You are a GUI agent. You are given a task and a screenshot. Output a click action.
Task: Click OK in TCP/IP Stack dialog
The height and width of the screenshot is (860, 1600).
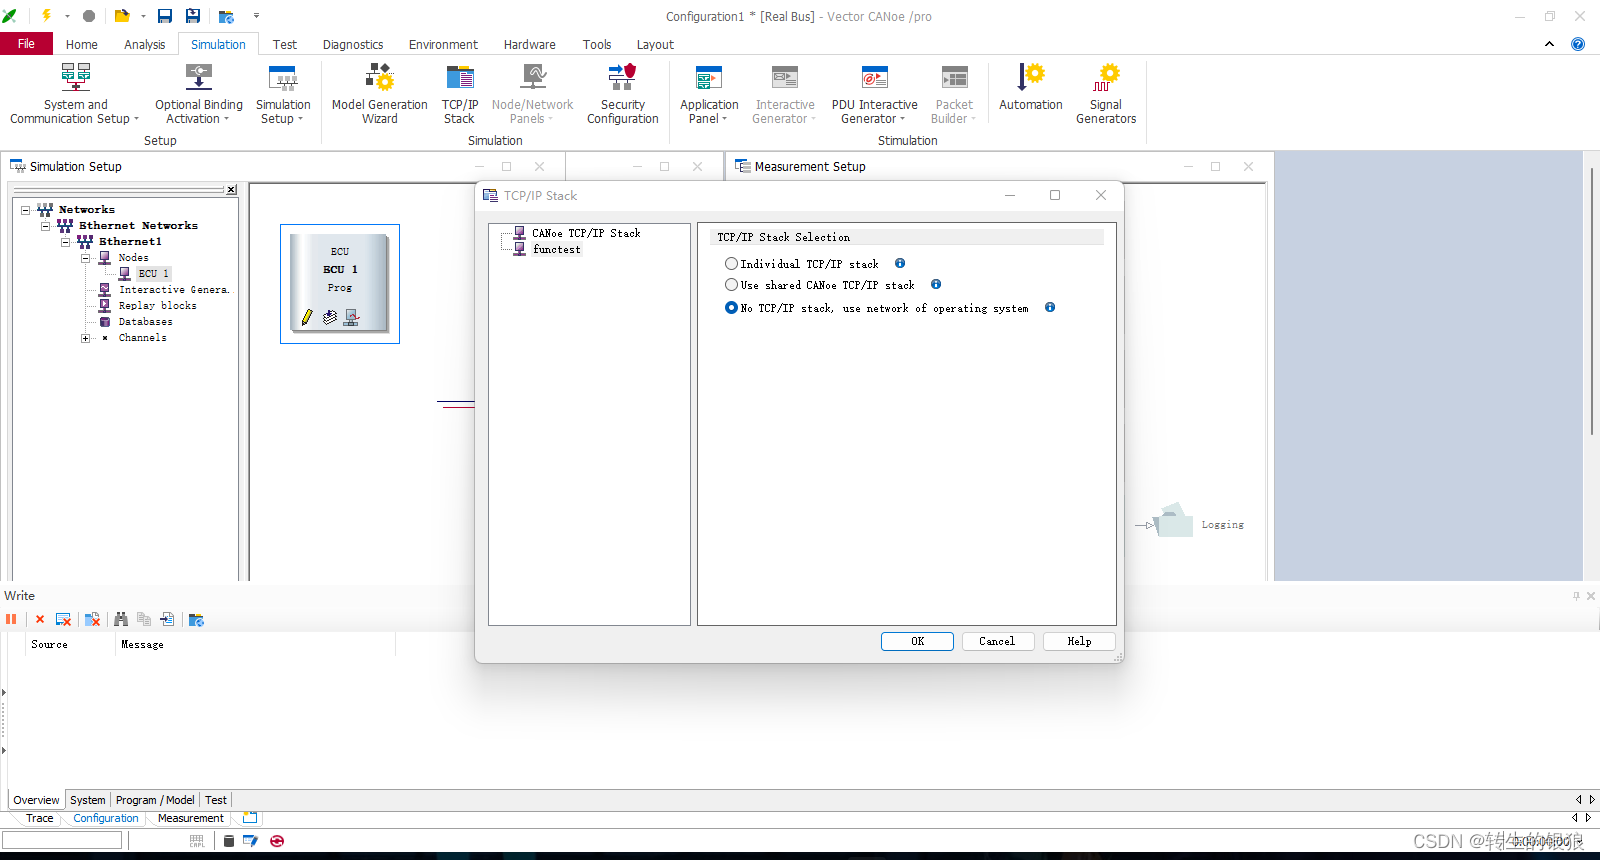click(917, 641)
